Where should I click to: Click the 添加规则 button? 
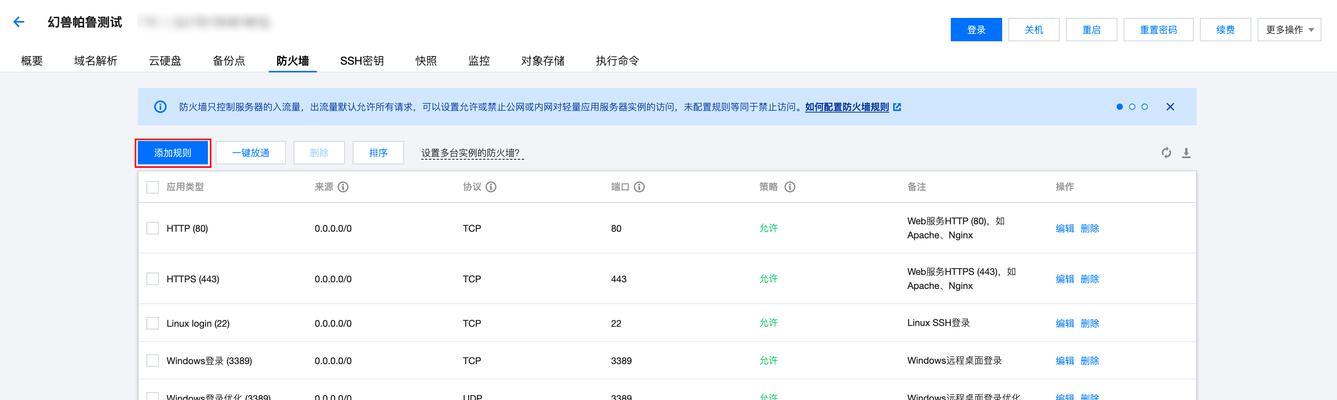click(173, 153)
